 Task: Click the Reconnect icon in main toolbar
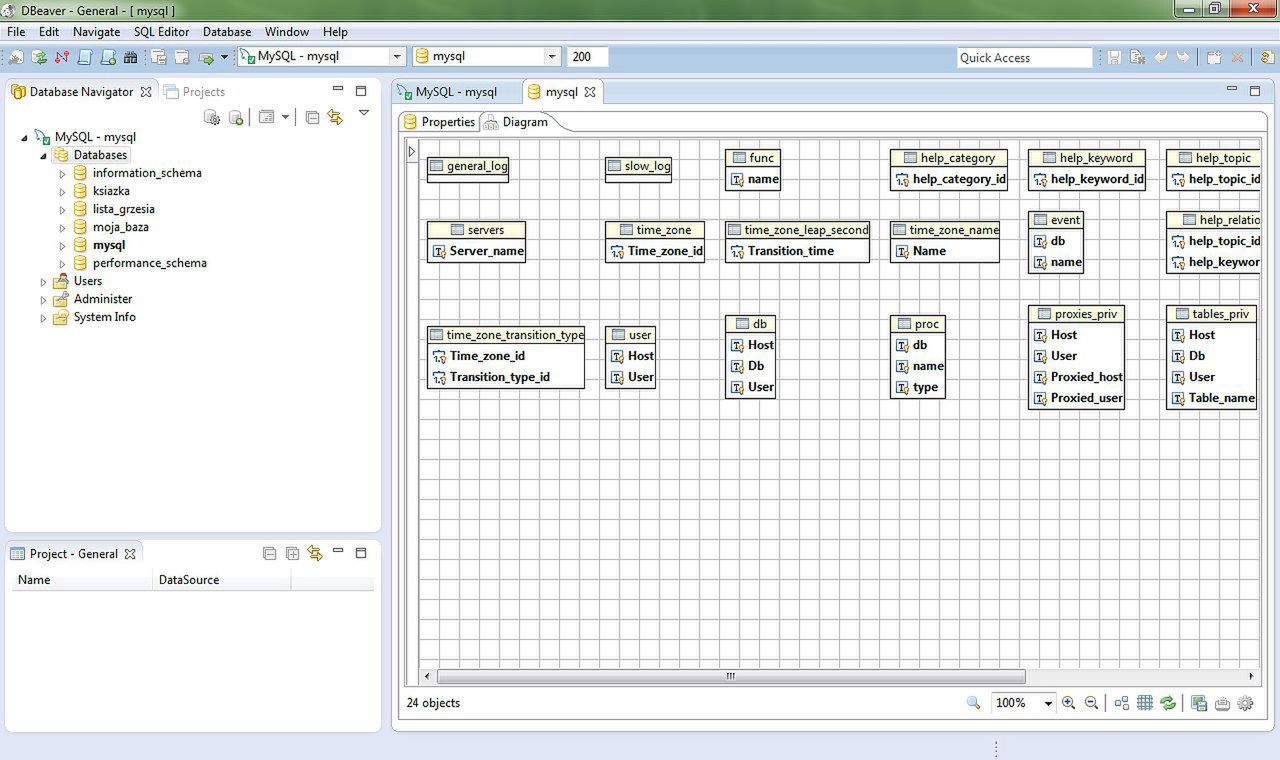(x=40, y=57)
